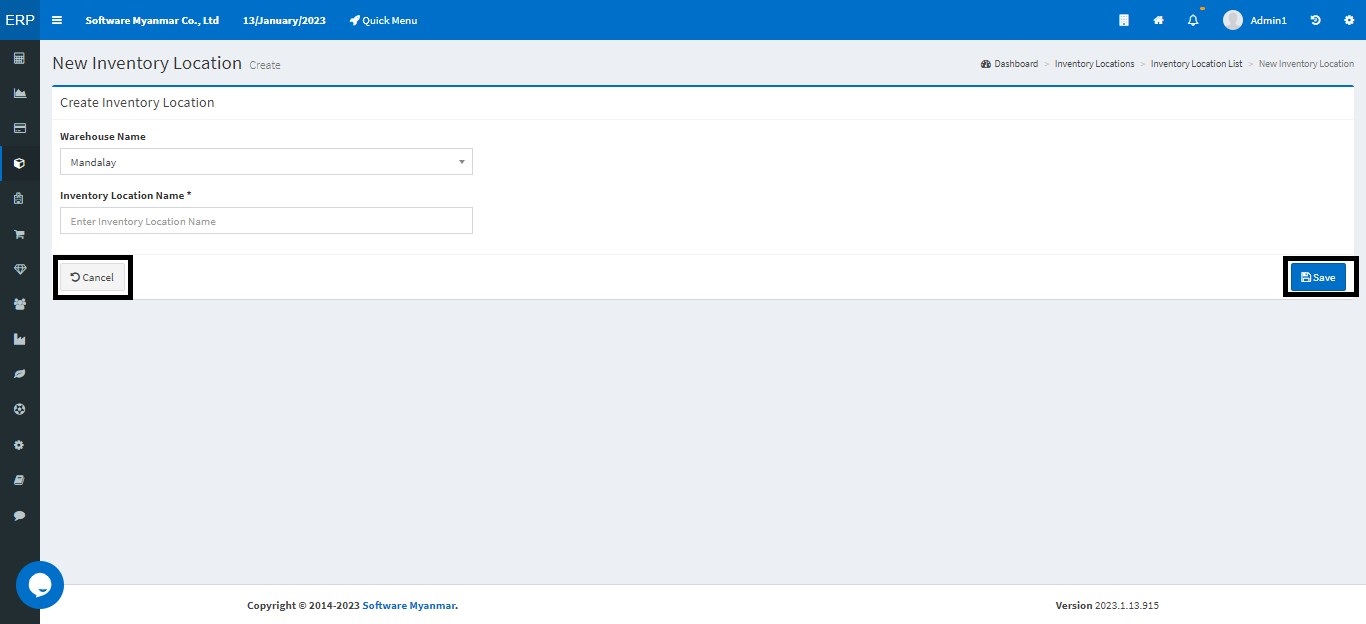Click the Save button
1366x624 pixels.
point(1318,277)
